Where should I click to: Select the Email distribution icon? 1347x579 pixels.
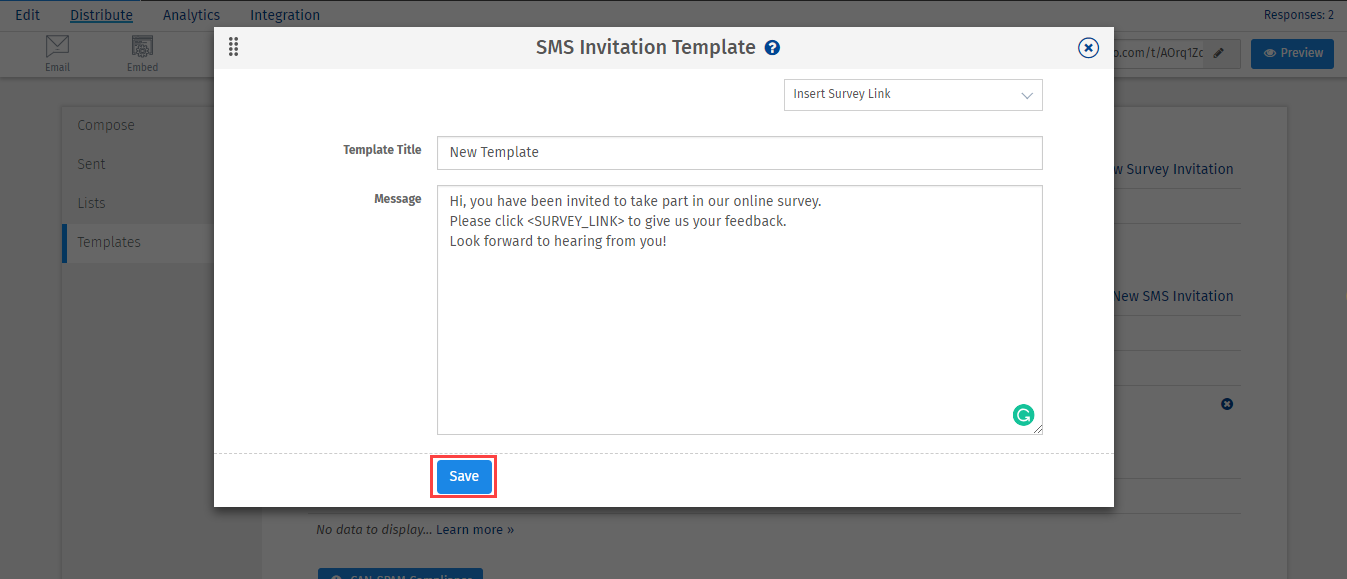pyautogui.click(x=57, y=51)
